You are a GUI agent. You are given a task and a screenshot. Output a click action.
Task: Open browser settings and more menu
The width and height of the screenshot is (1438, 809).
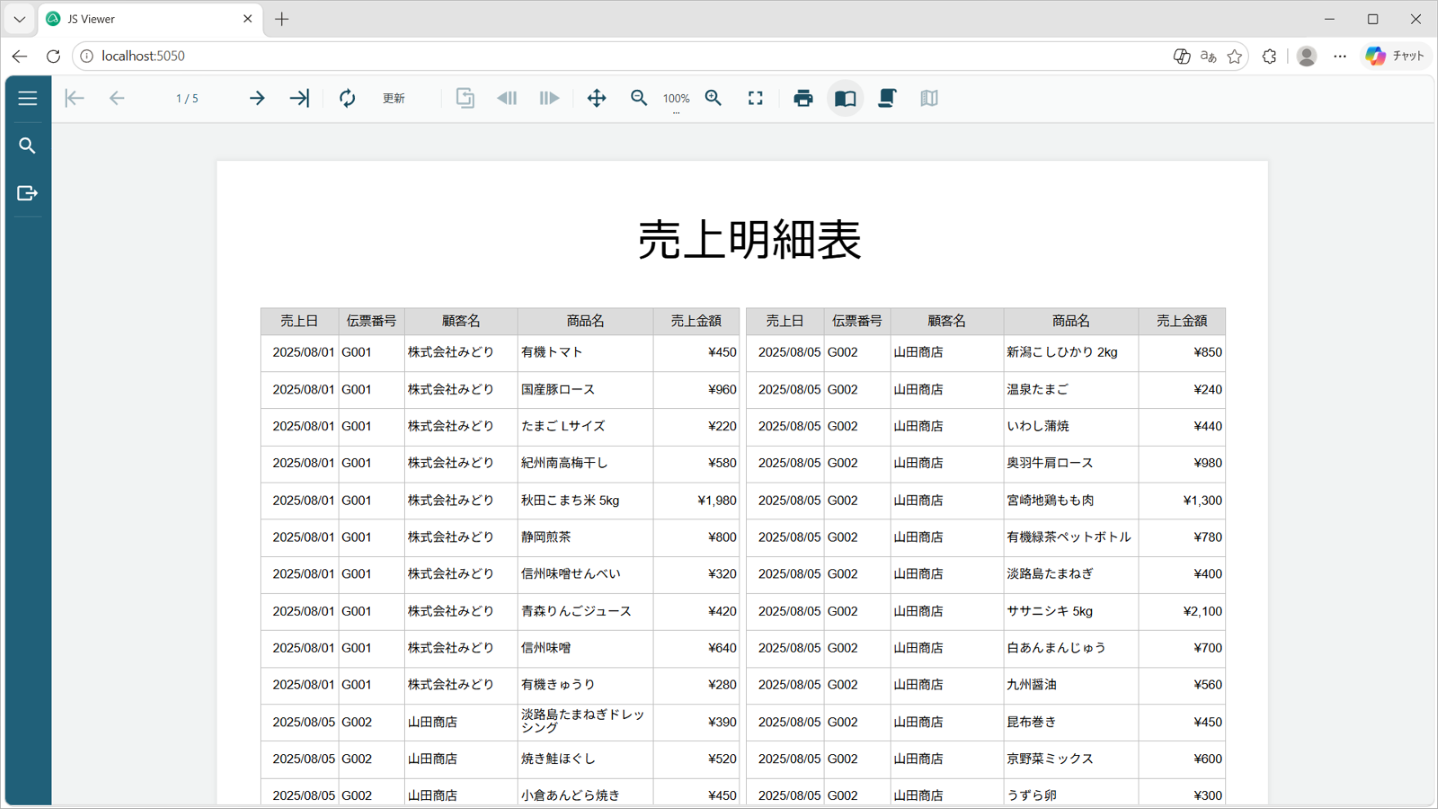tap(1340, 56)
